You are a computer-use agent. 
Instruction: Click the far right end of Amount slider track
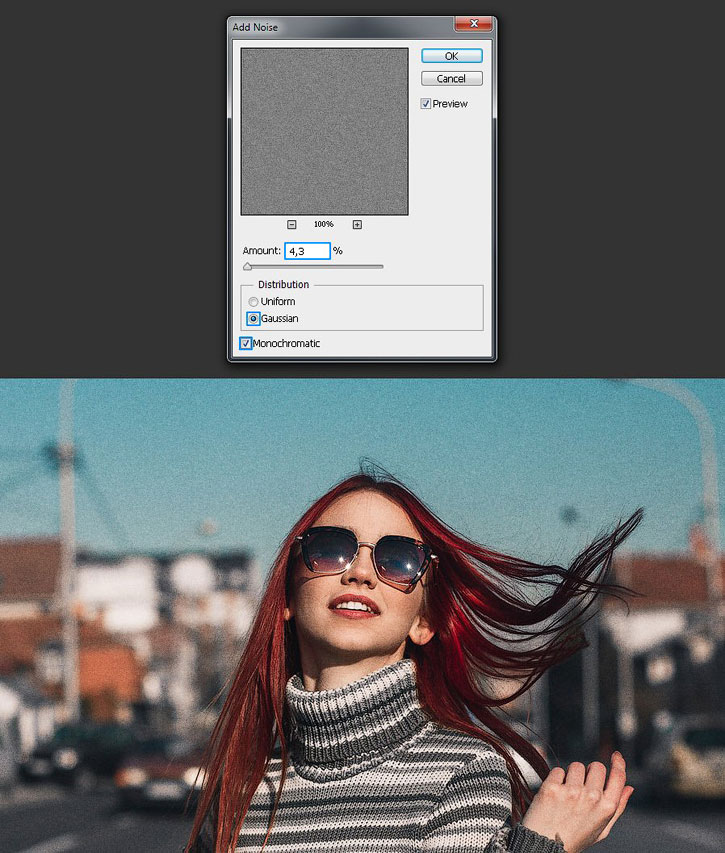coord(381,267)
